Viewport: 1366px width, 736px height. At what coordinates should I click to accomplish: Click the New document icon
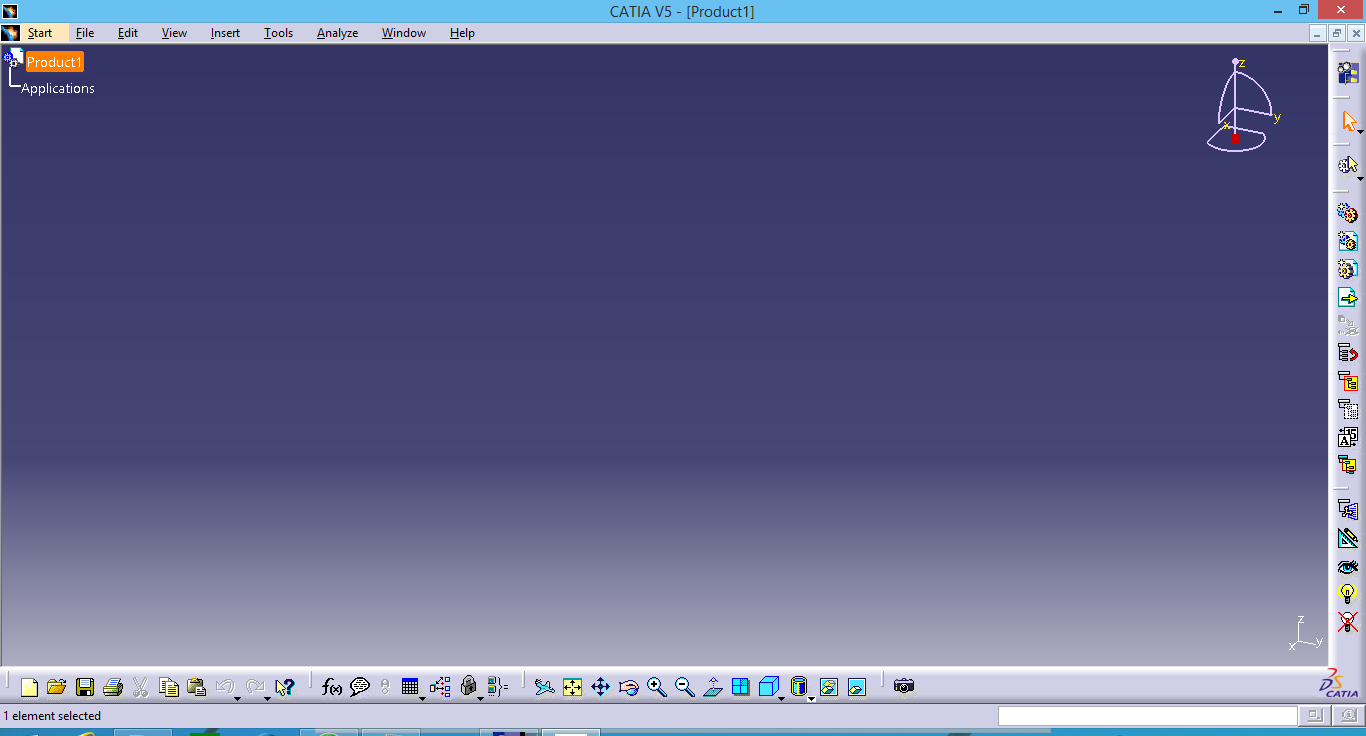pyautogui.click(x=29, y=687)
